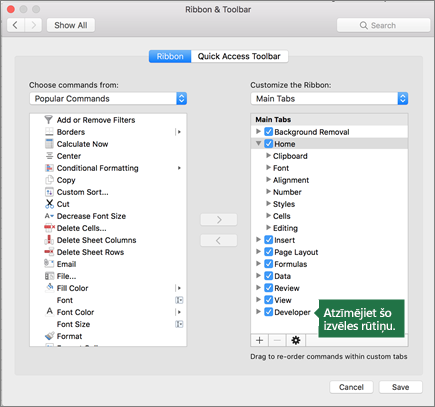The width and height of the screenshot is (435, 407).
Task: Click the Save button
Action: click(x=401, y=387)
